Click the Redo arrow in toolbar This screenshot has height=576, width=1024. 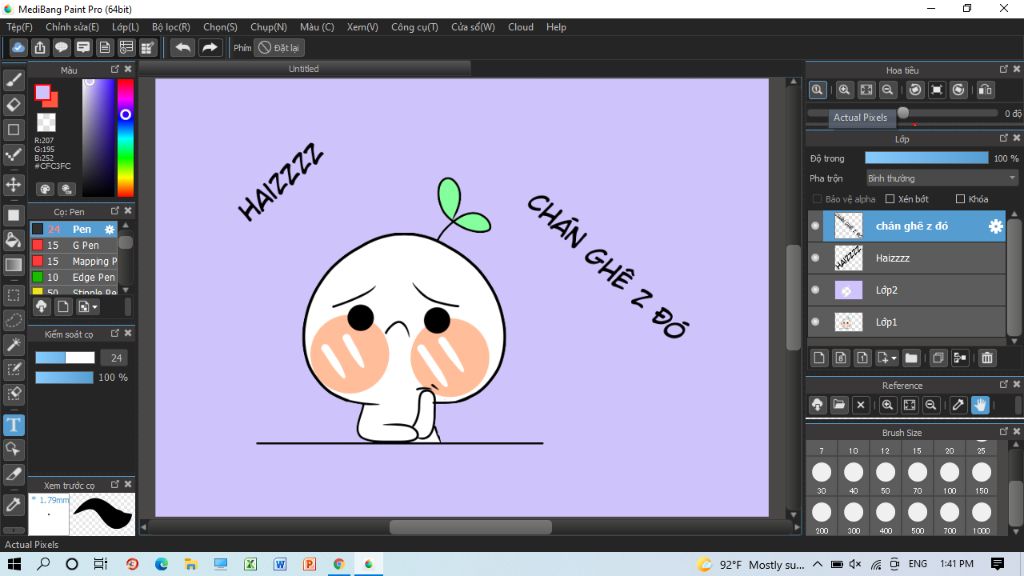tap(210, 48)
